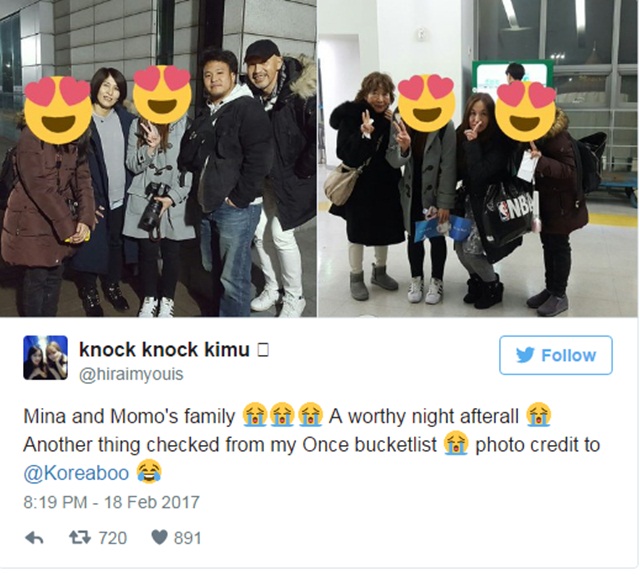Click the Twitter bird icon in Follow button
The image size is (640, 575).
(525, 355)
